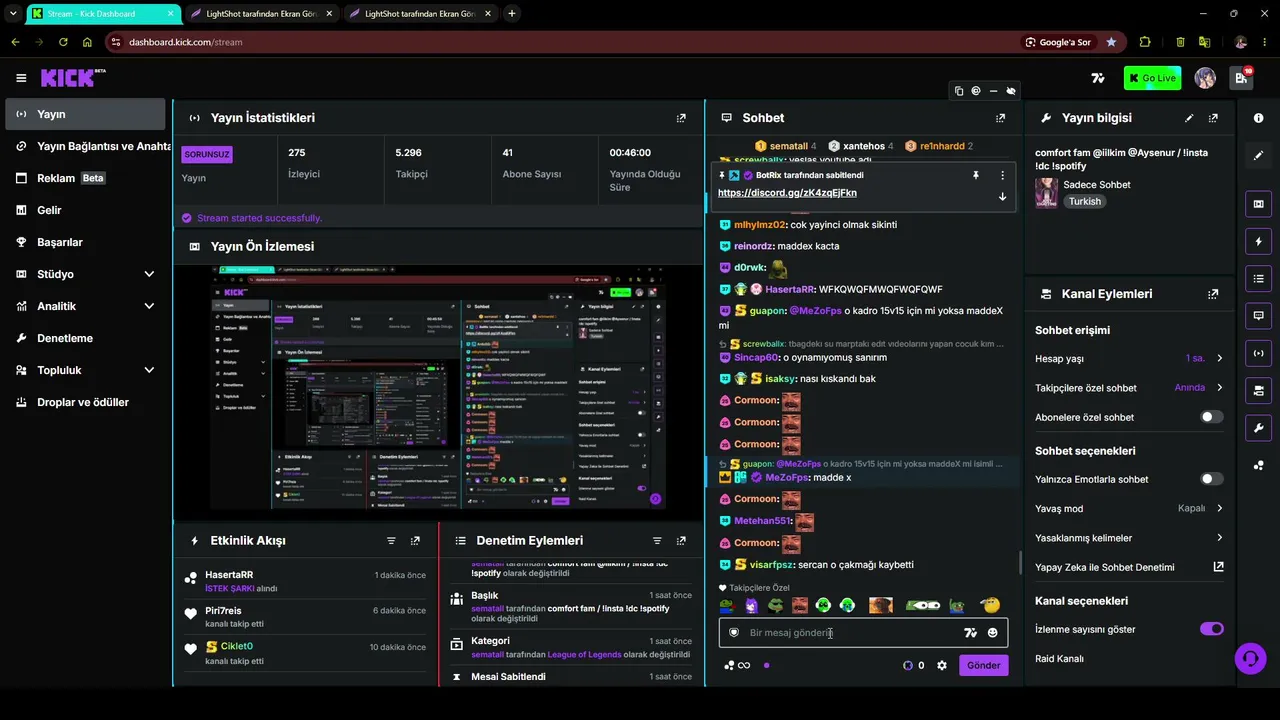Open new browser tab with plus
1280x720 pixels.
512,14
